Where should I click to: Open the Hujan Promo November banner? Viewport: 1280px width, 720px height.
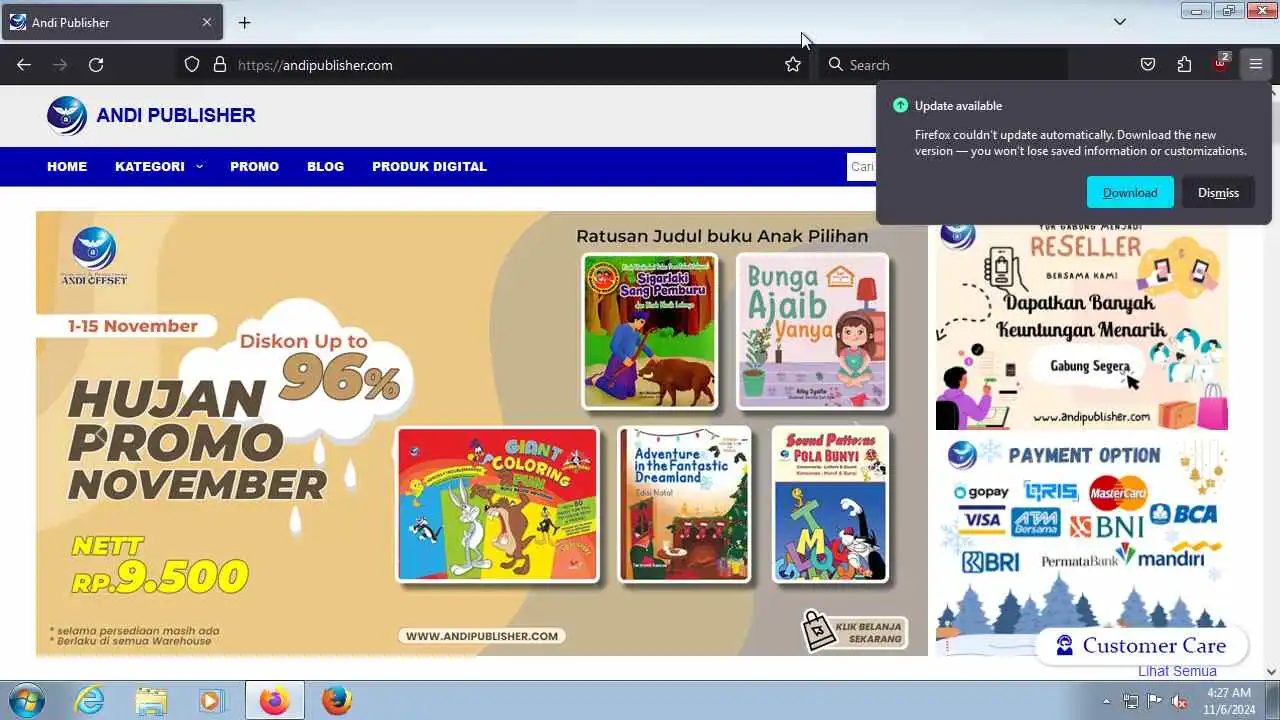click(481, 433)
